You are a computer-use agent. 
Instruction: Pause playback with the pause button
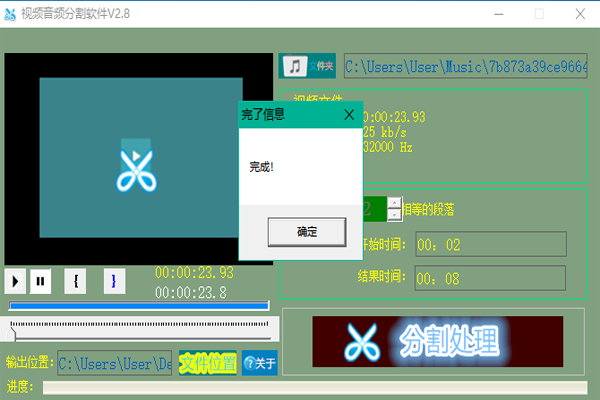pyautogui.click(x=40, y=282)
